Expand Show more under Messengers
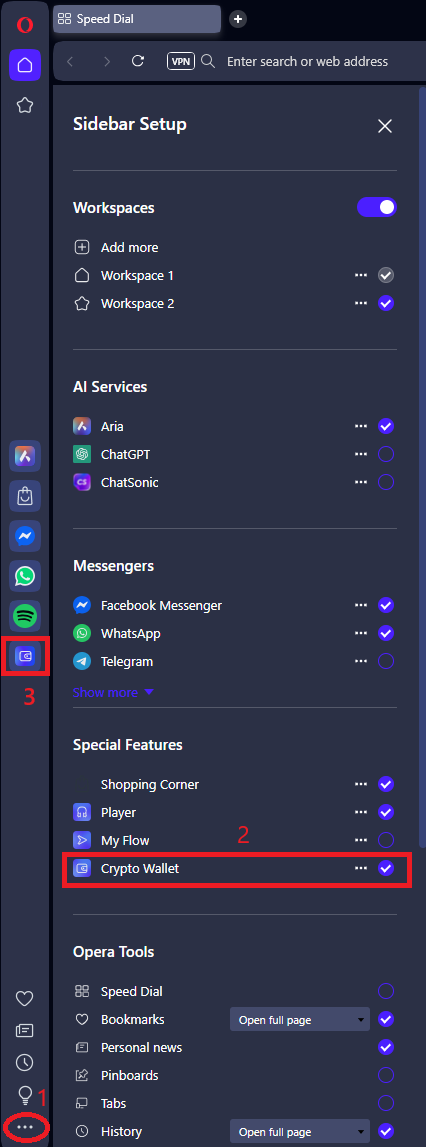 pyautogui.click(x=113, y=692)
